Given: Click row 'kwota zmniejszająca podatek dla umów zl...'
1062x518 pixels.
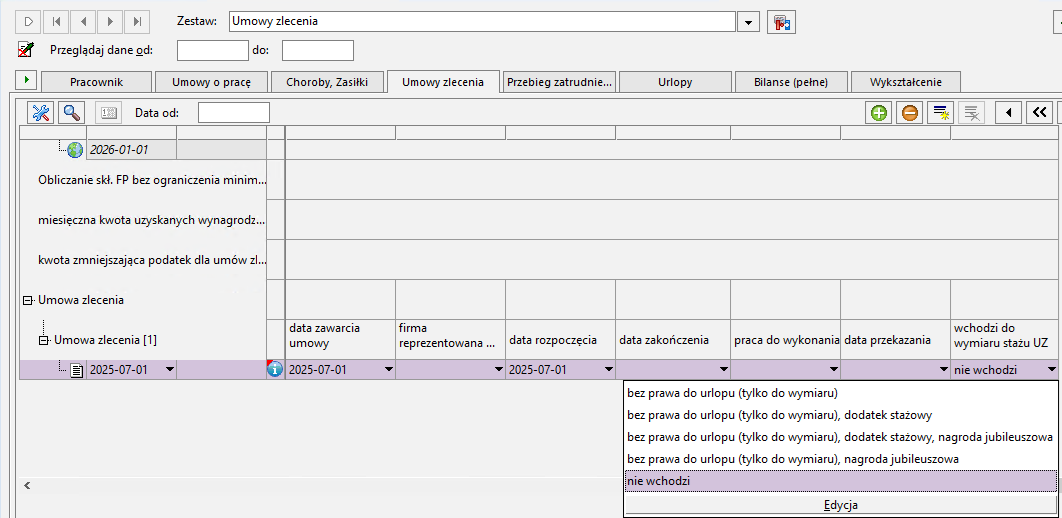Looking at the screenshot, I should (x=152, y=260).
